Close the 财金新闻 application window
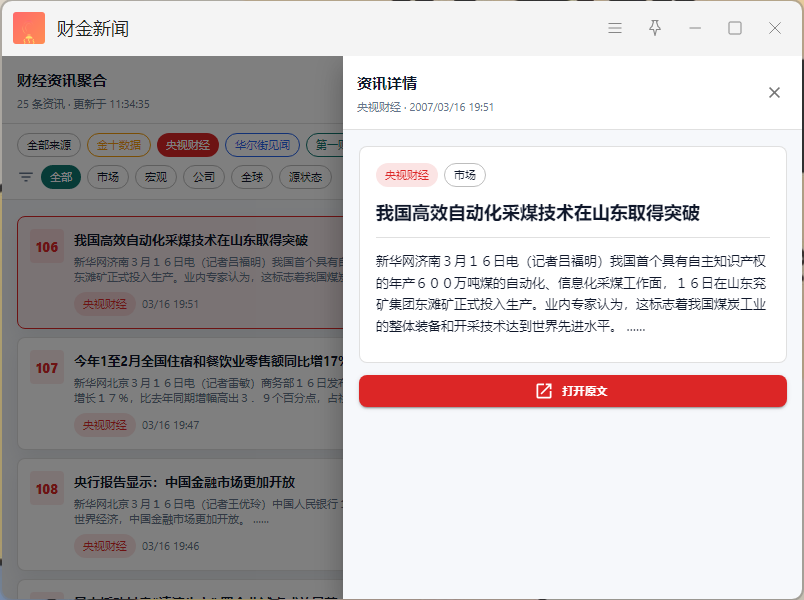Image resolution: width=804 pixels, height=600 pixels. (x=775, y=28)
